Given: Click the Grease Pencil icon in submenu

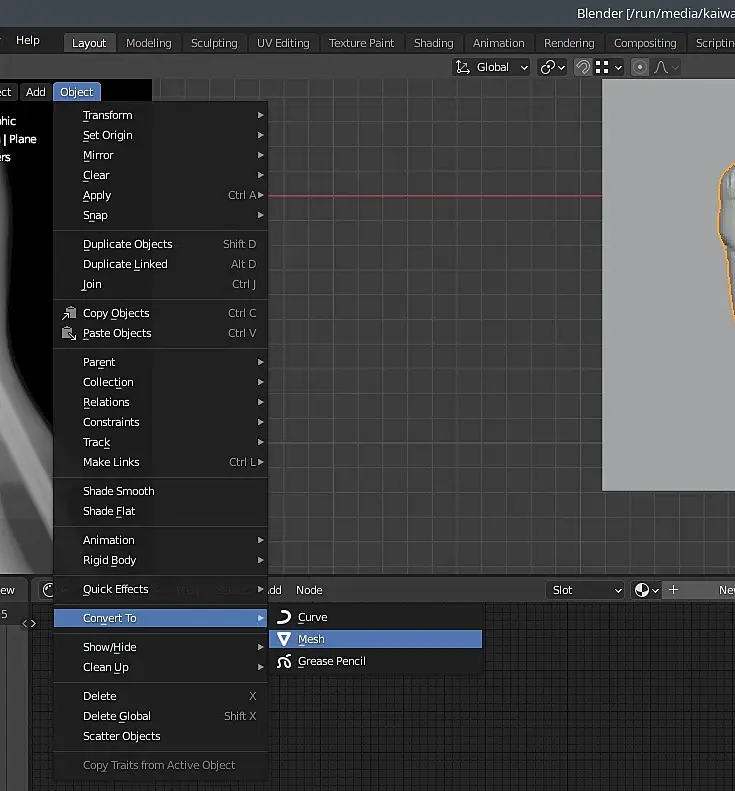Looking at the screenshot, I should [x=284, y=661].
